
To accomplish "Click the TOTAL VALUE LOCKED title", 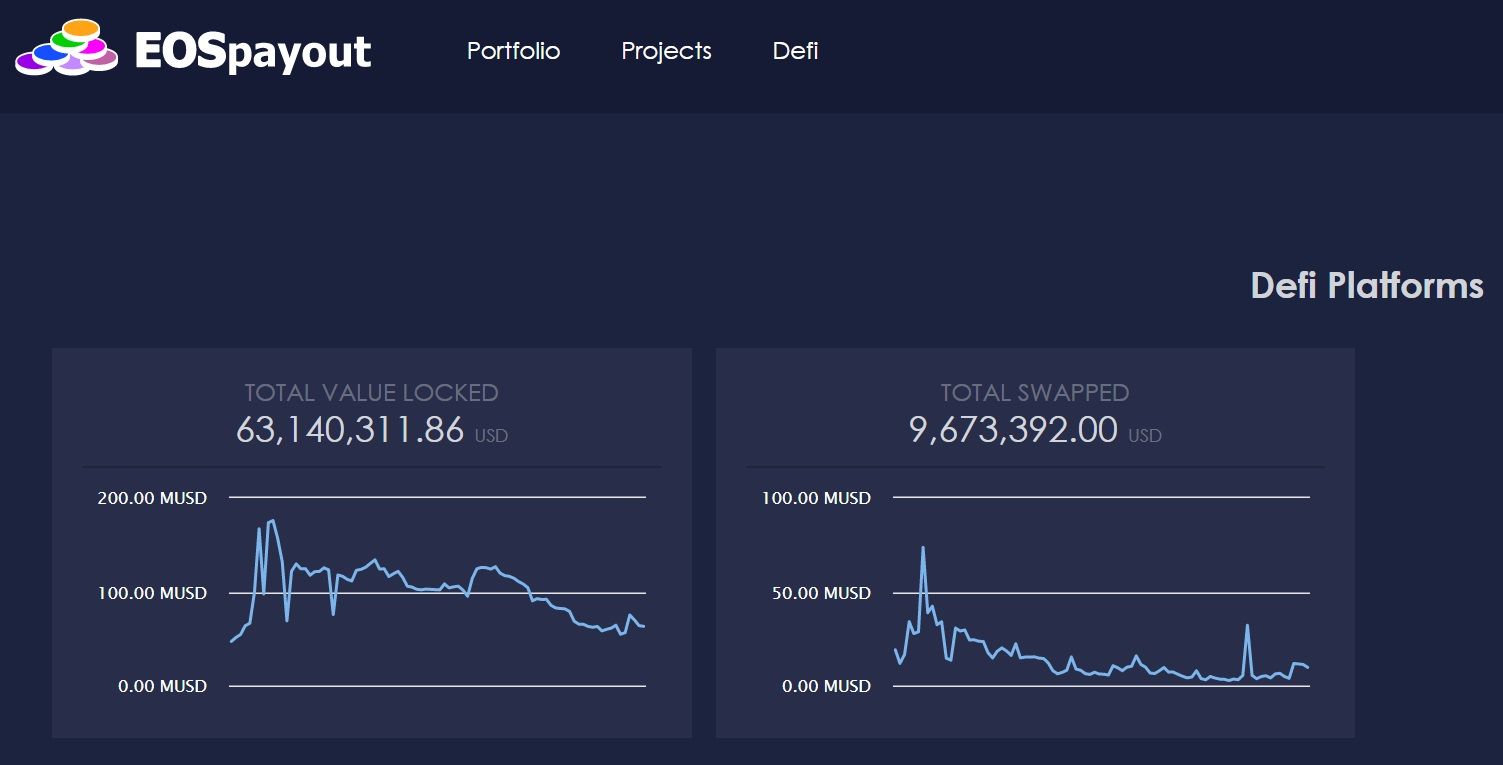I will (x=371, y=393).
